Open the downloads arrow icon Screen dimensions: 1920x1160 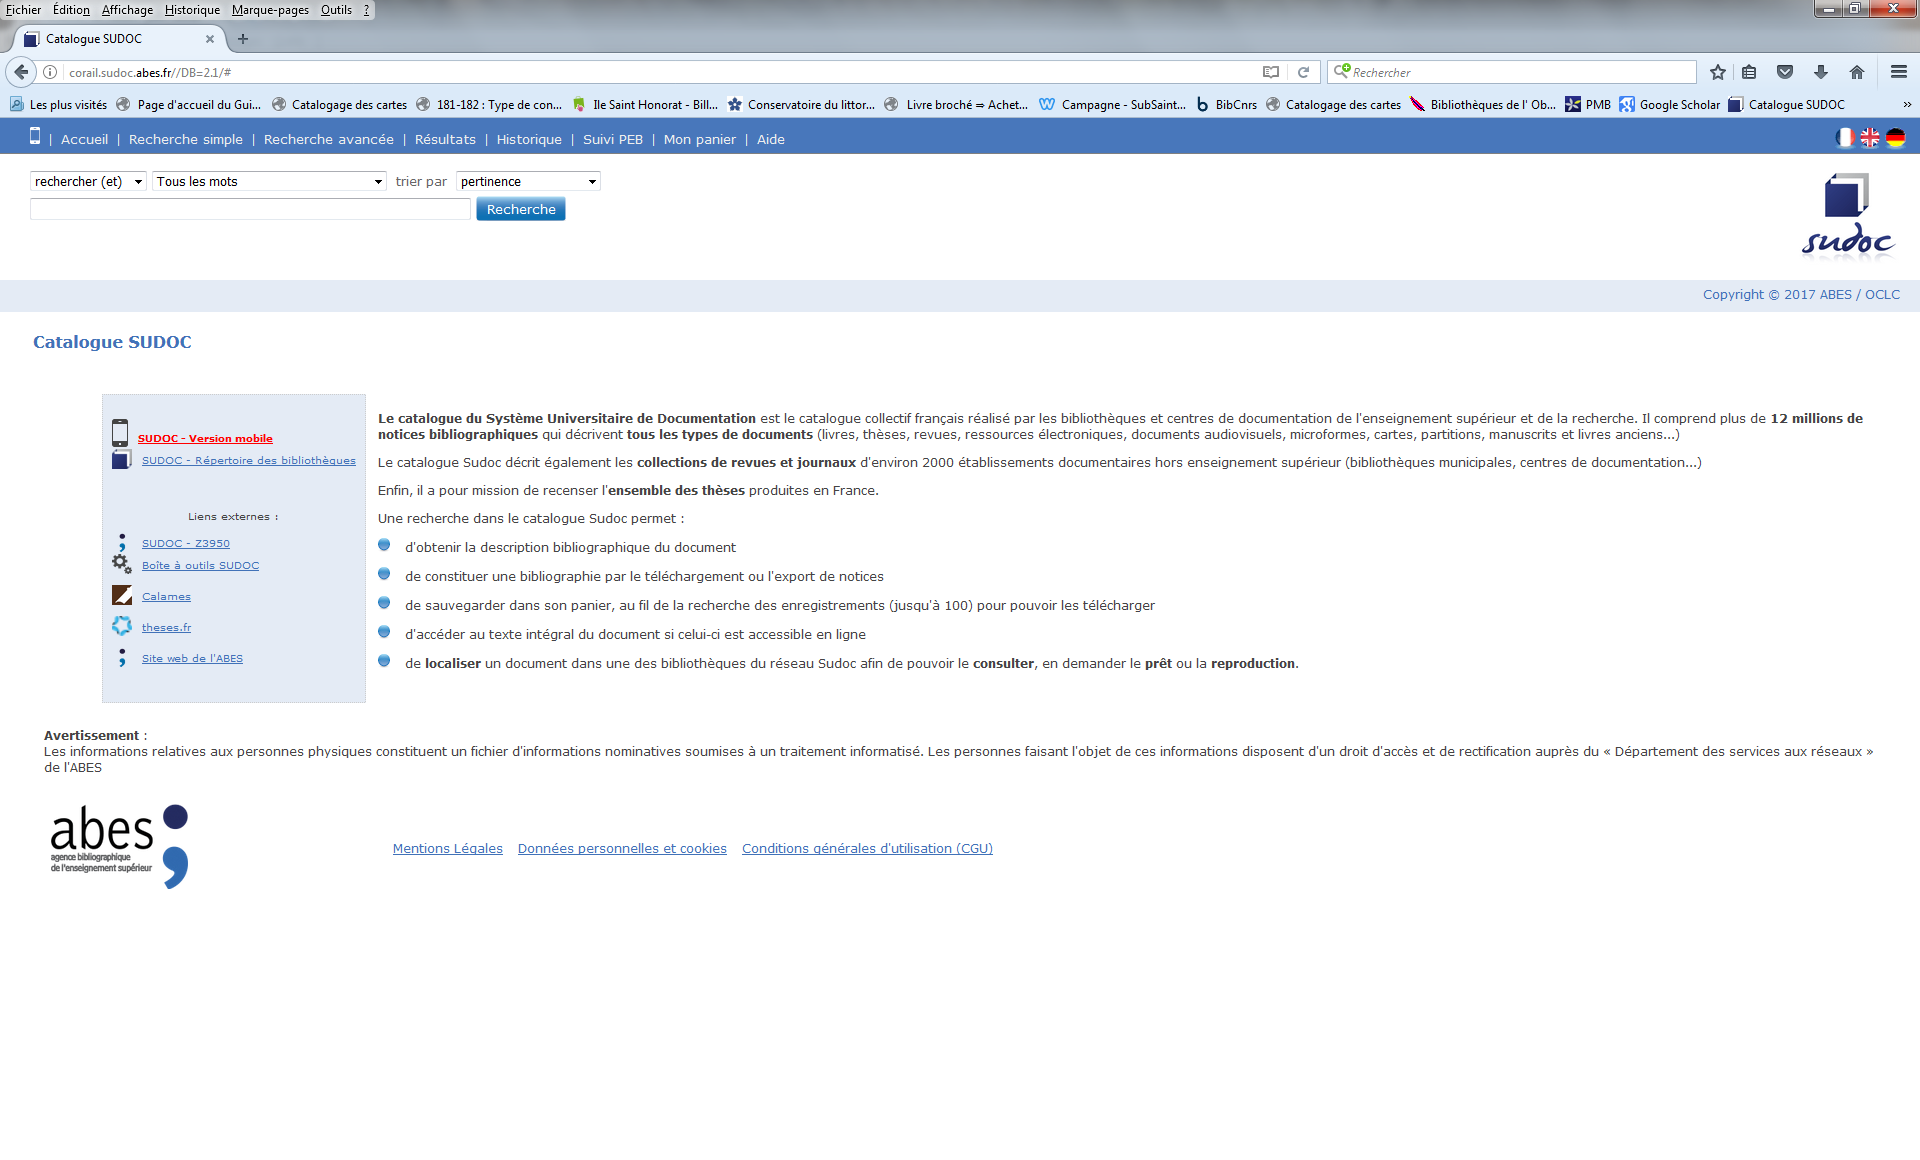coord(1821,72)
